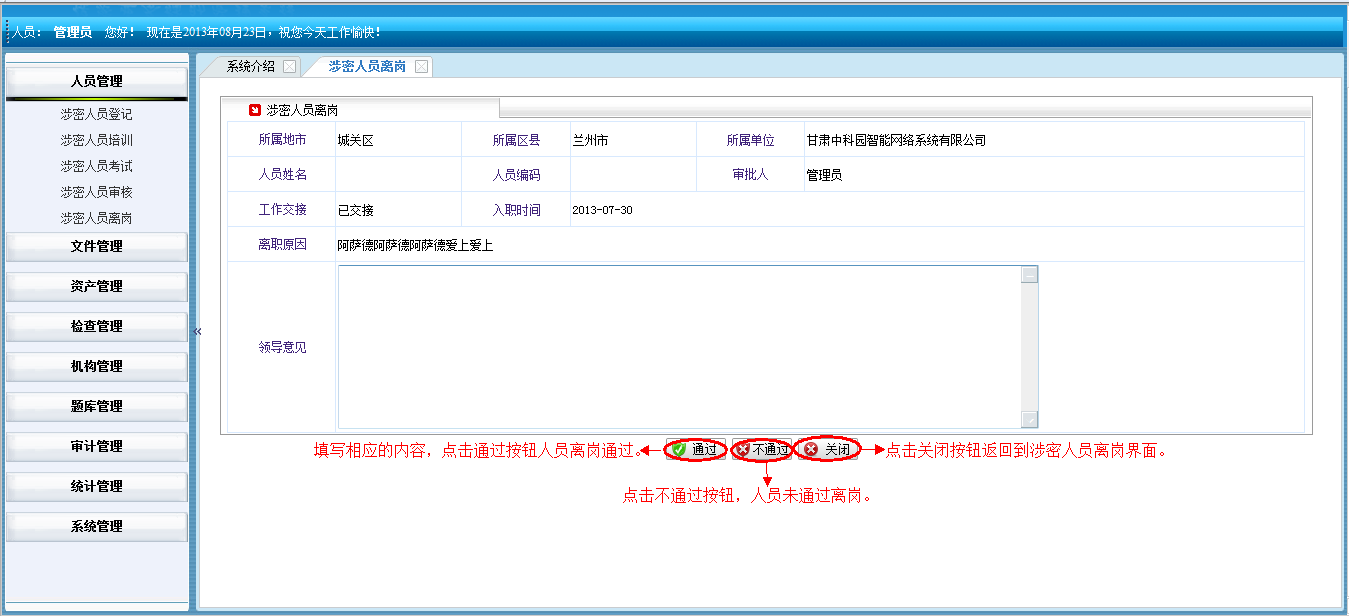Close the 涉密人员离岗 tab with its X icon
Screen dimensions: 1349x616
click(x=421, y=67)
